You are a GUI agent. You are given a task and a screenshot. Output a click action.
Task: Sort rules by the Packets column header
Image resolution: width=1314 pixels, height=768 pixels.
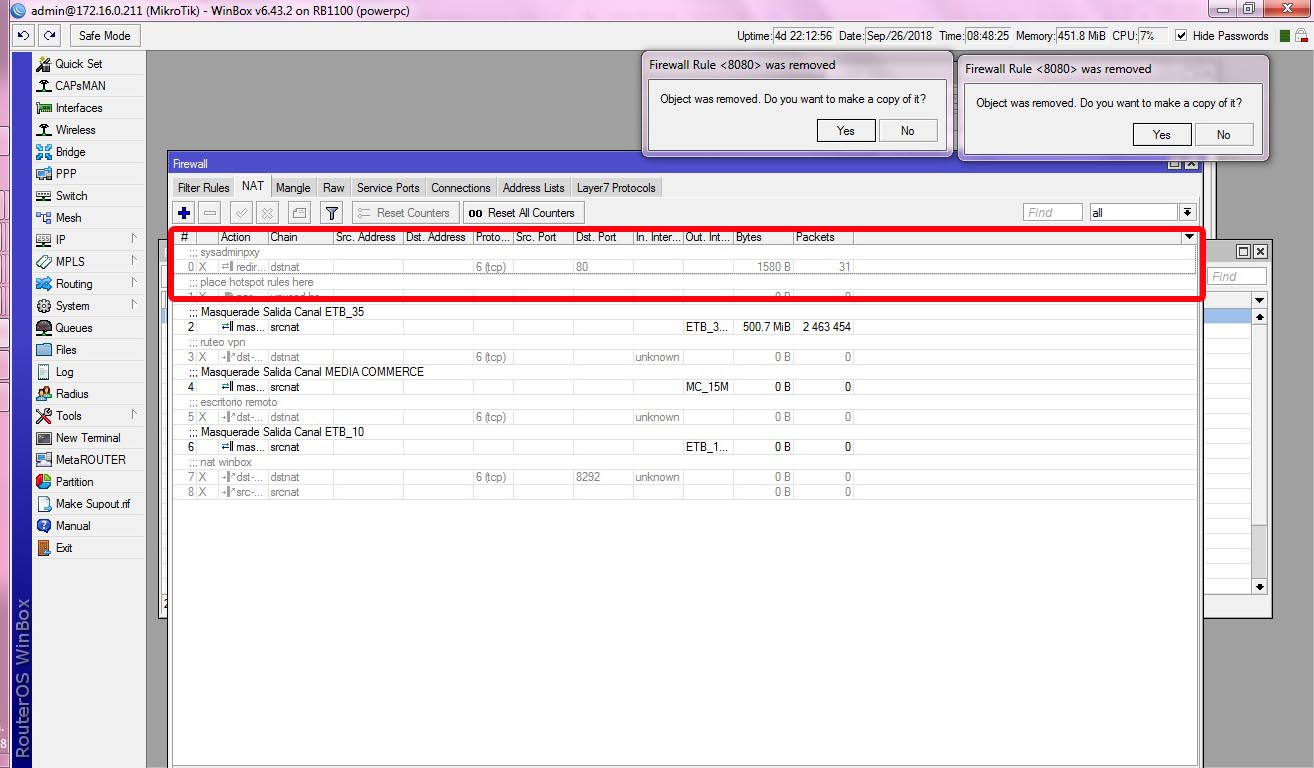(x=823, y=237)
